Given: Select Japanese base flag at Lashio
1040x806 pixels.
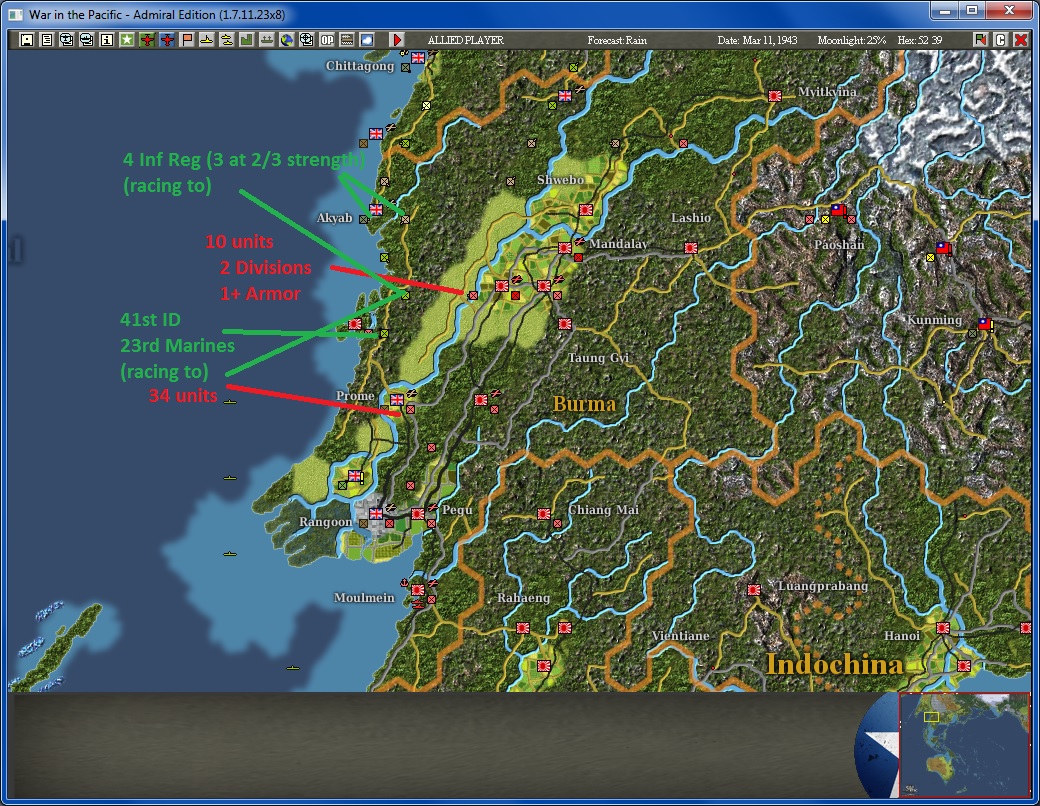Looking at the screenshot, I should [690, 247].
